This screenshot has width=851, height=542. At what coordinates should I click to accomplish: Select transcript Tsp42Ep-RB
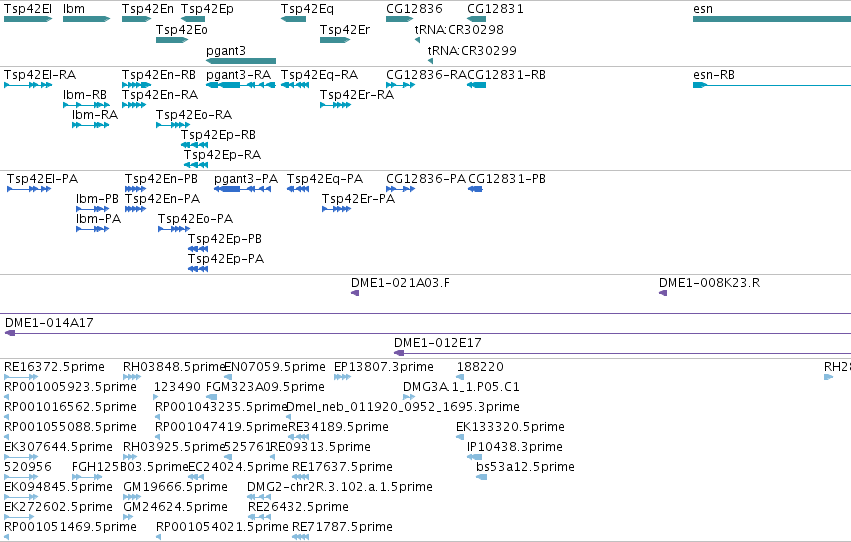click(194, 145)
